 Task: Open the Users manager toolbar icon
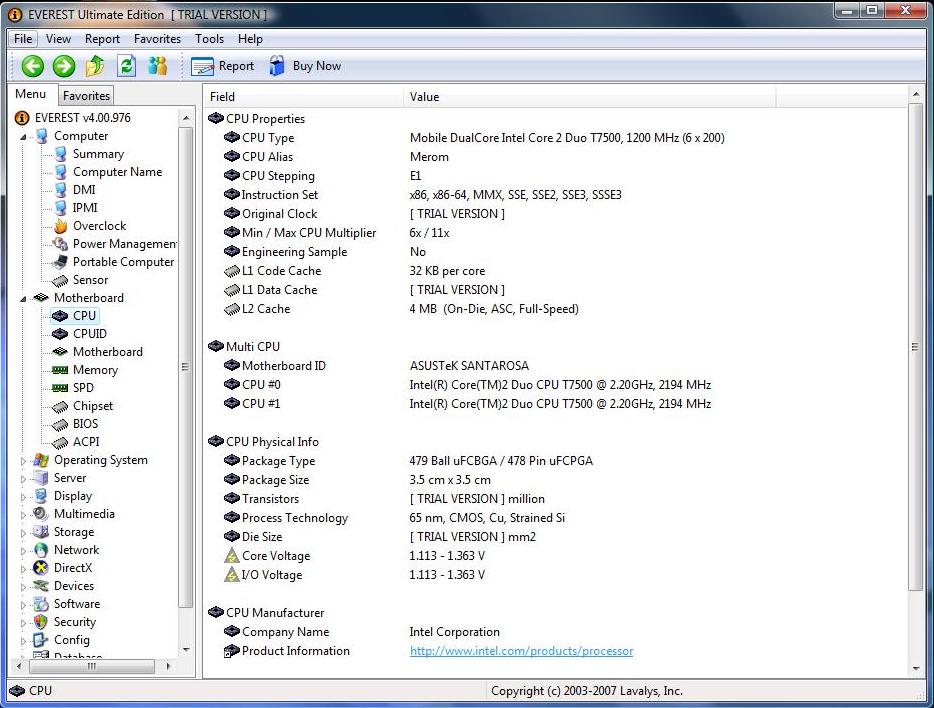coord(158,66)
